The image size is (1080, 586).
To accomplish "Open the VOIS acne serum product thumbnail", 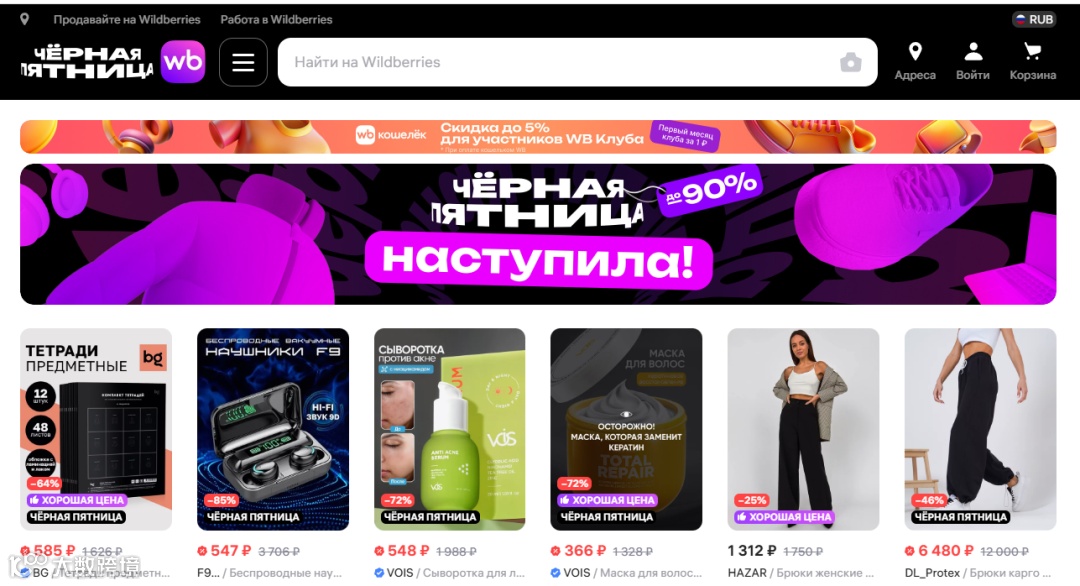I will point(450,429).
